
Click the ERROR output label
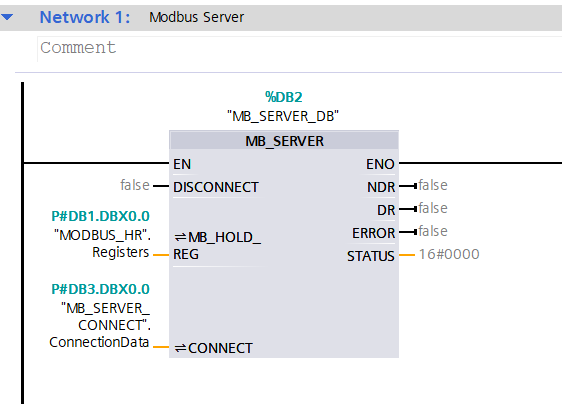click(x=373, y=233)
